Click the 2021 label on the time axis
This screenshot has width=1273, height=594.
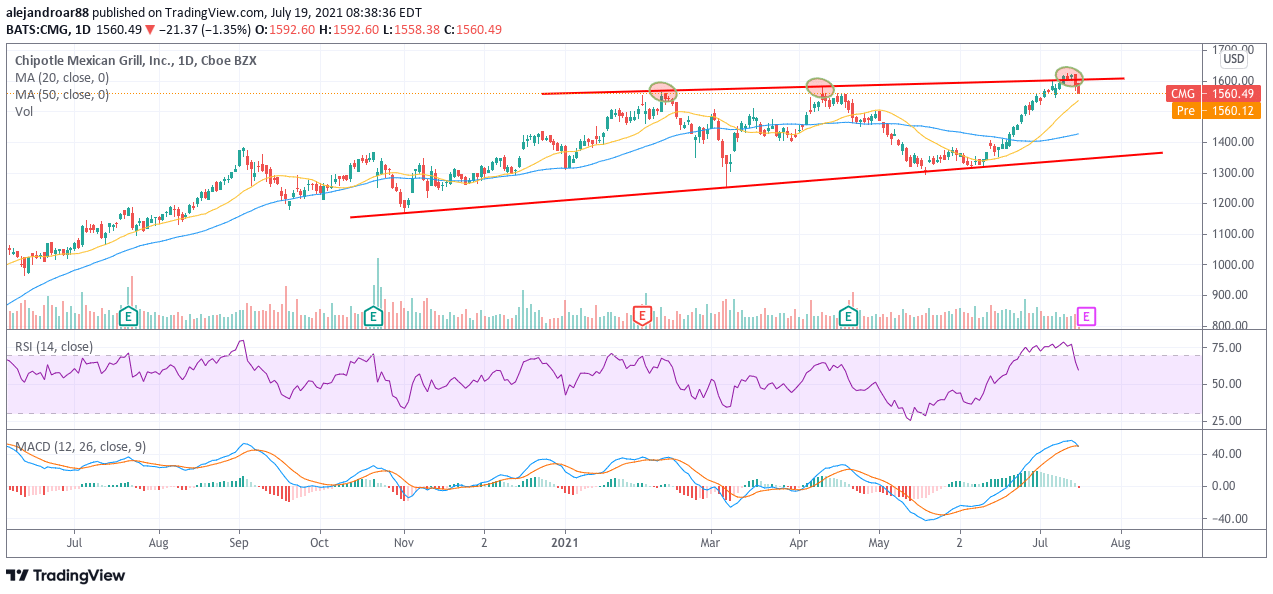click(x=566, y=541)
